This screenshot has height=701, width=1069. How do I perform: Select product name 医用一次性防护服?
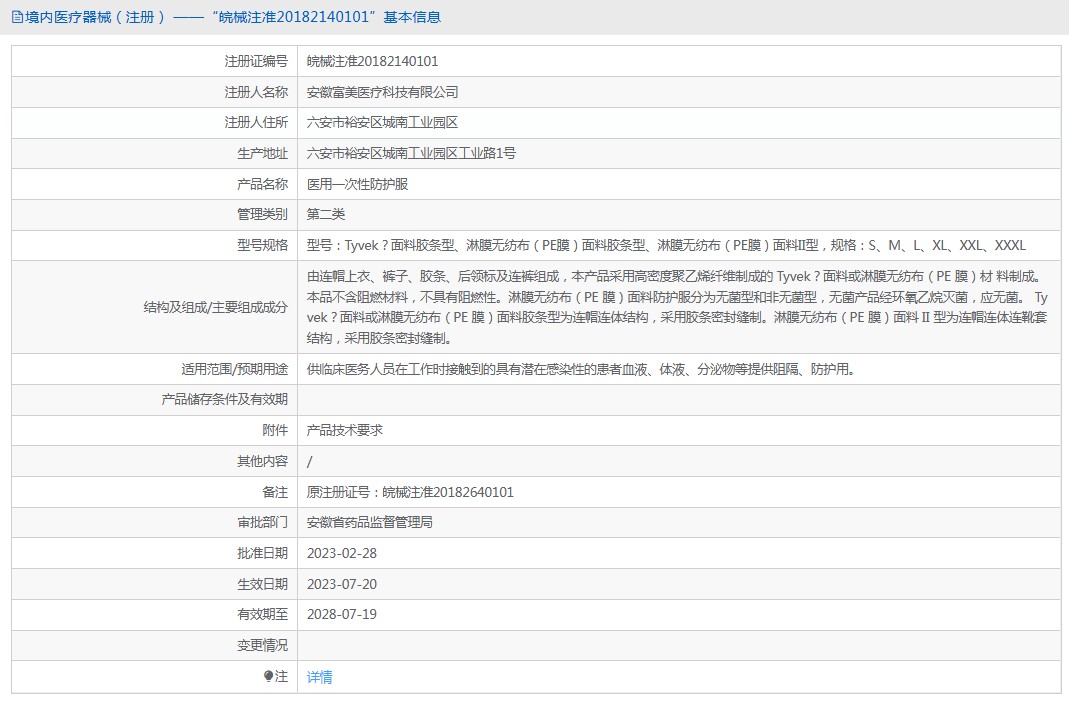click(357, 184)
